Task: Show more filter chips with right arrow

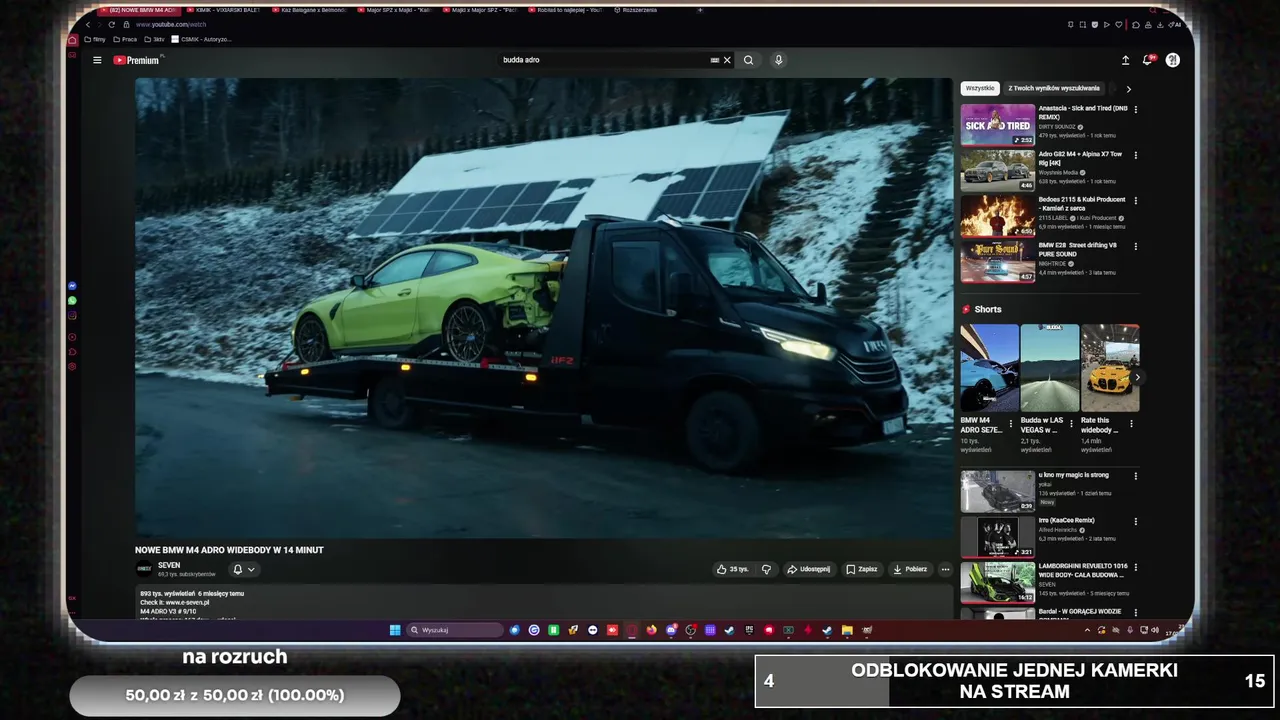Action: tap(1129, 89)
